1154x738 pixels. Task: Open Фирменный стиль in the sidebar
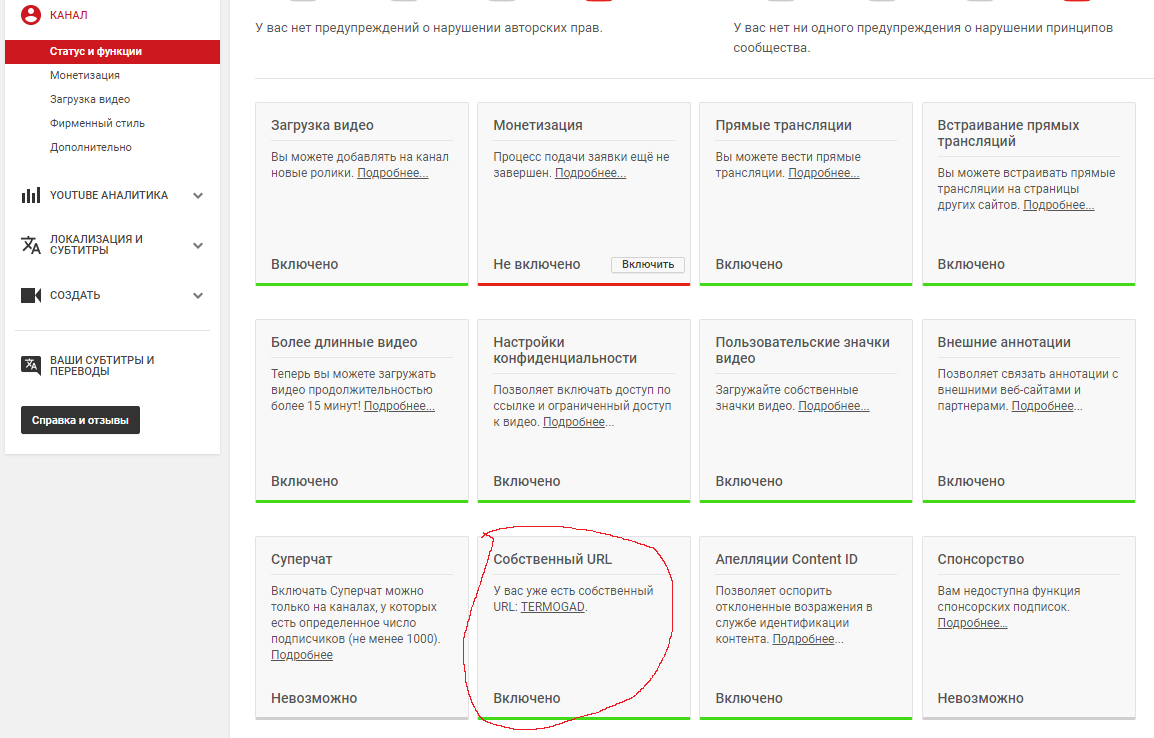(x=97, y=123)
